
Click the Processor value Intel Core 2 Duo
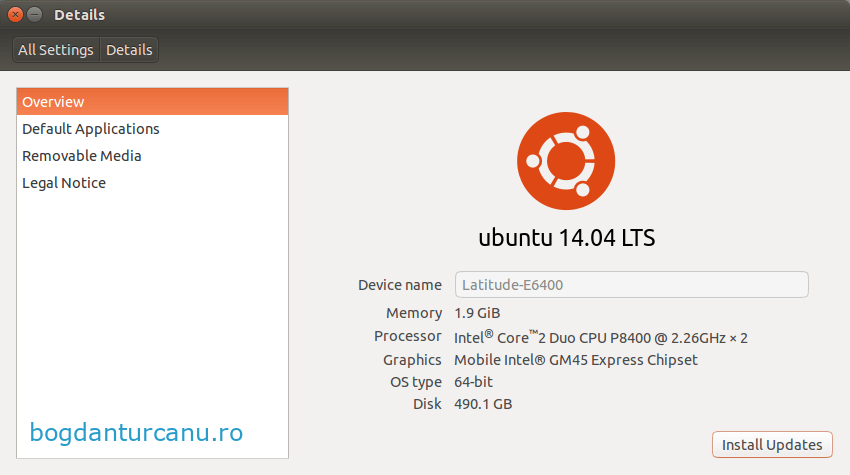600,337
